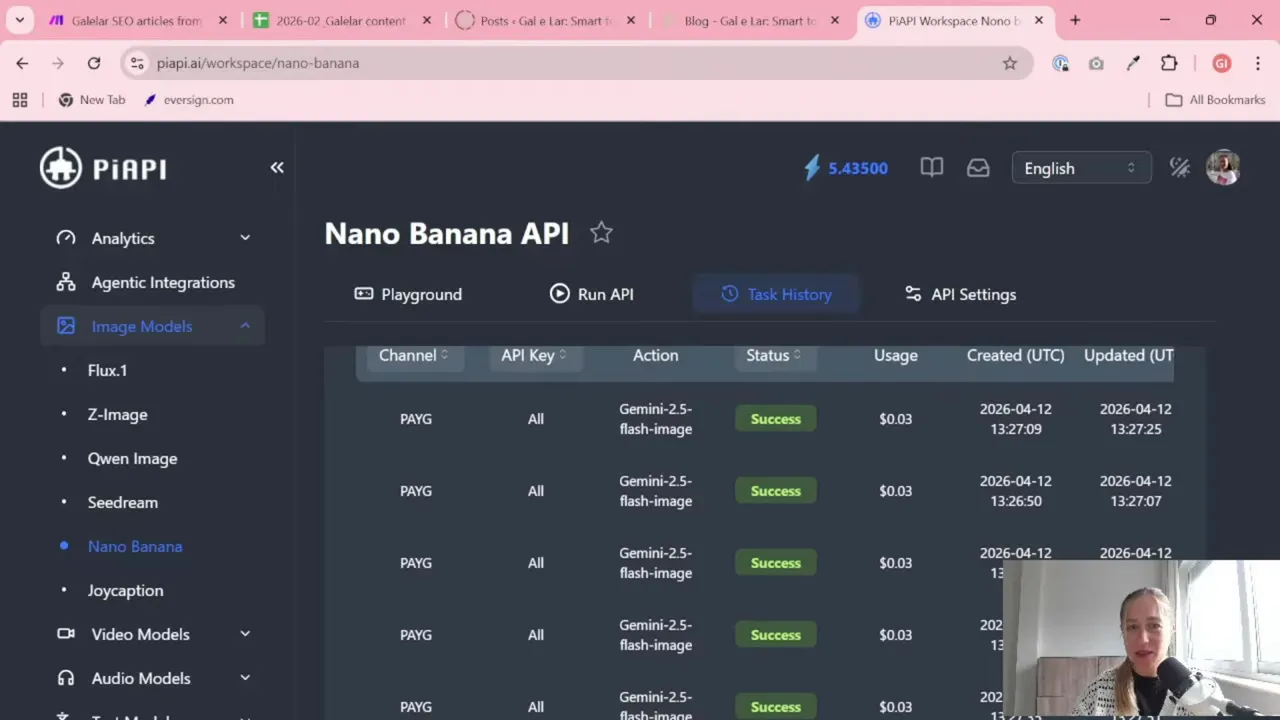Open Flux.1 model page
The height and width of the screenshot is (720, 1280).
107,370
